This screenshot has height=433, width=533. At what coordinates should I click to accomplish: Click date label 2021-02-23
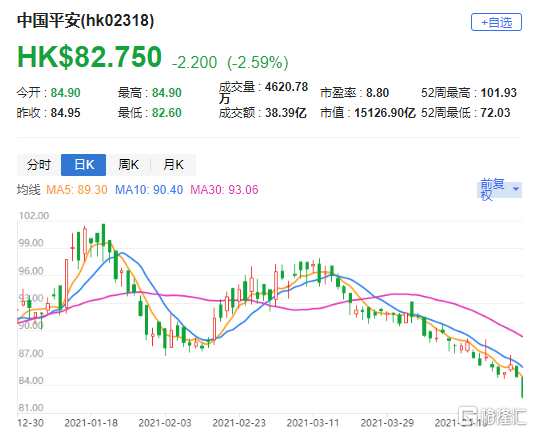(x=239, y=423)
